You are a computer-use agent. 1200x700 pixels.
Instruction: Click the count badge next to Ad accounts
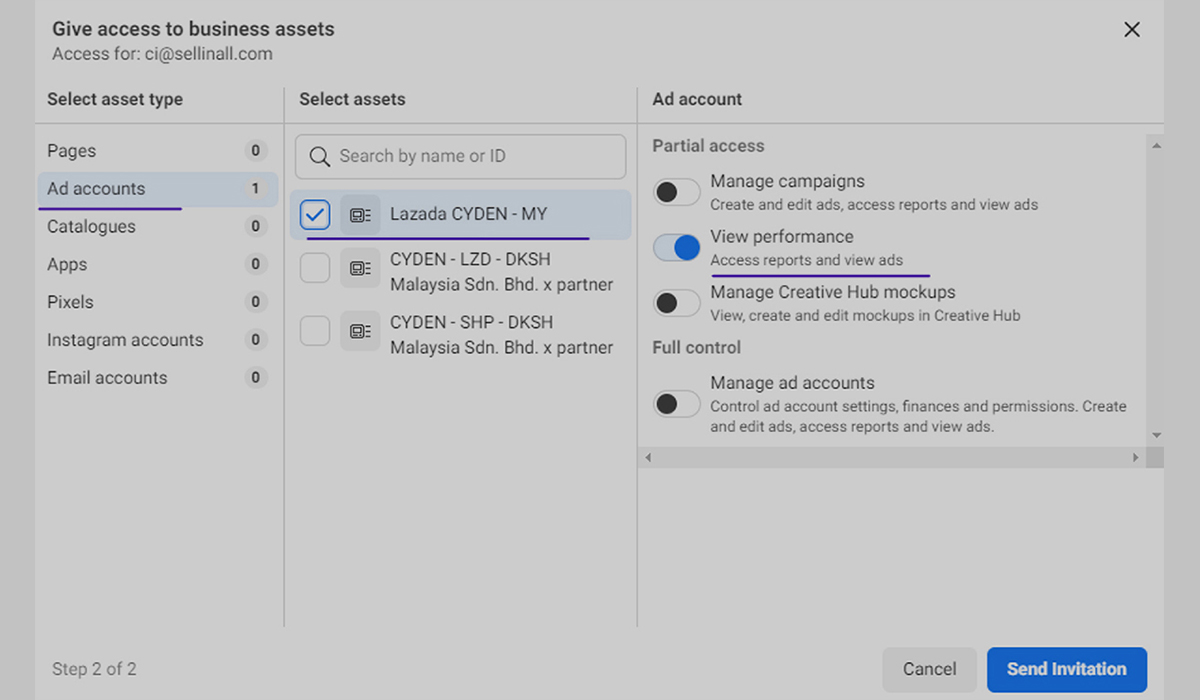[255, 189]
